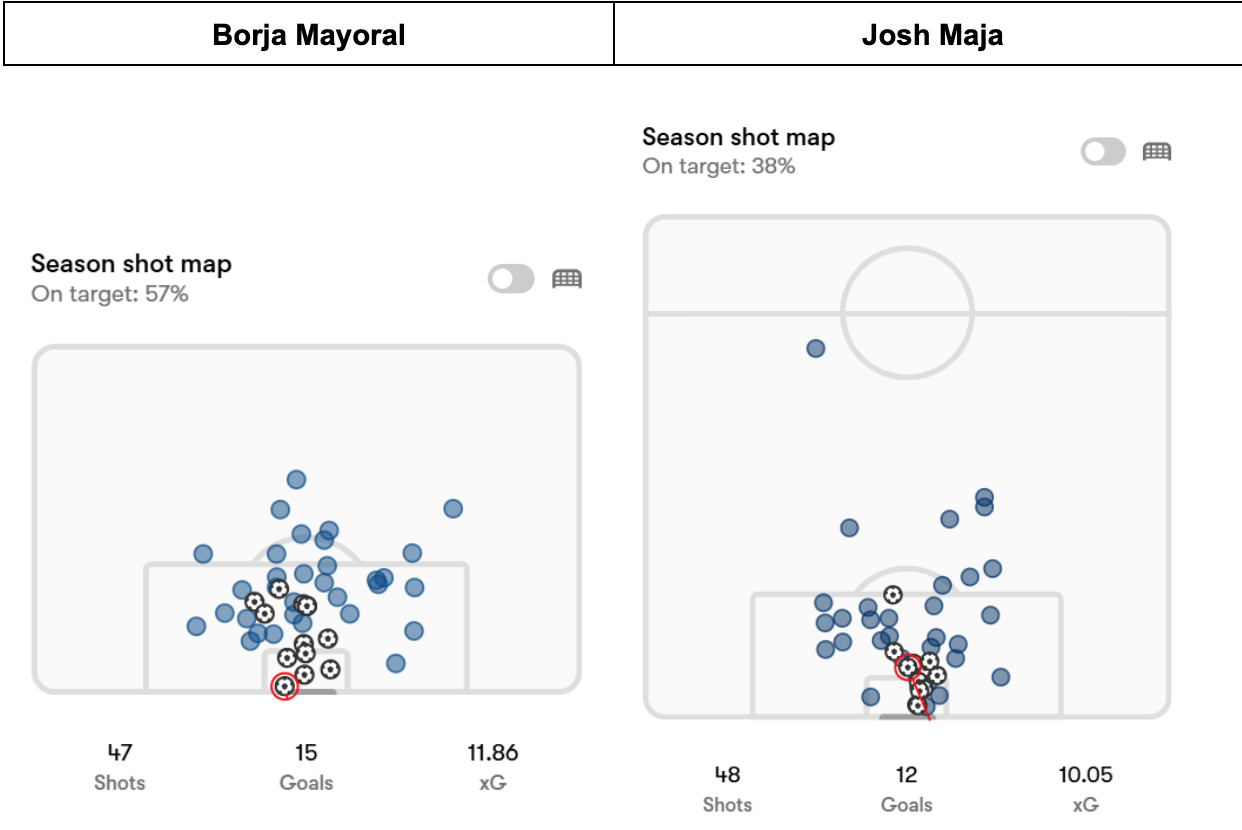The image size is (1242, 830).
Task: Select the red-circled goal on Mayoral's map
Action: click(x=285, y=687)
